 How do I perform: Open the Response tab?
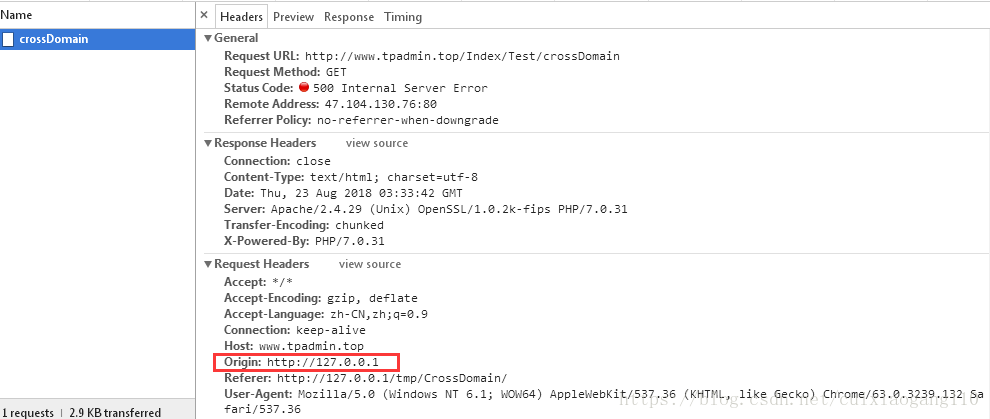349,17
